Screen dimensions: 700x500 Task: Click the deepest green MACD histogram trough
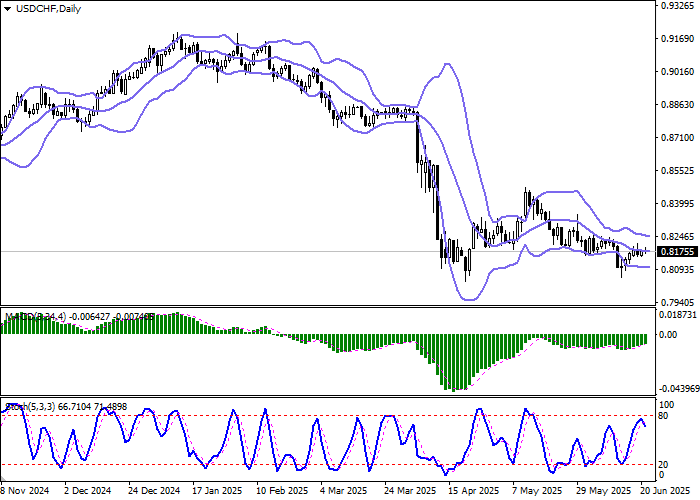coord(456,362)
